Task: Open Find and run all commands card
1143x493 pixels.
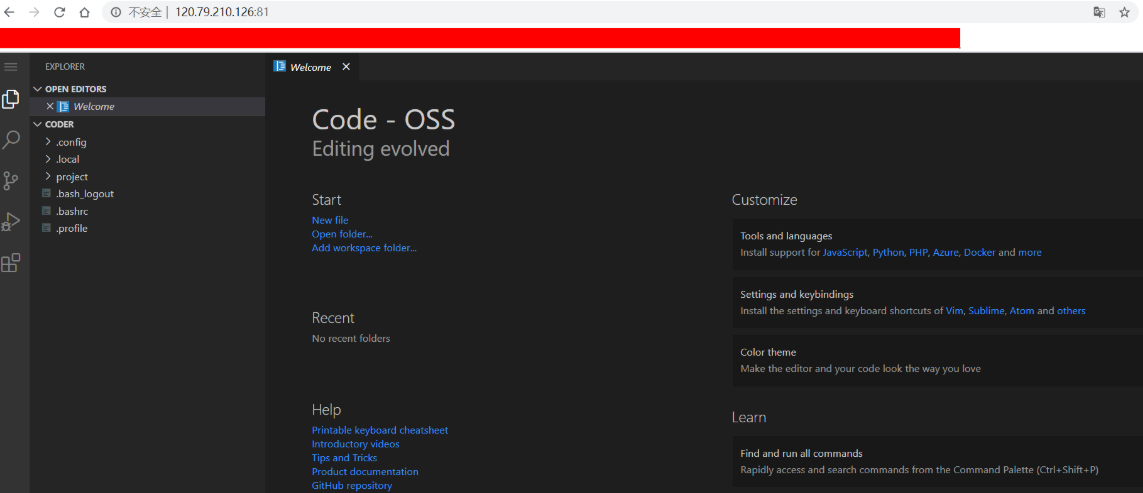Action: pos(937,462)
